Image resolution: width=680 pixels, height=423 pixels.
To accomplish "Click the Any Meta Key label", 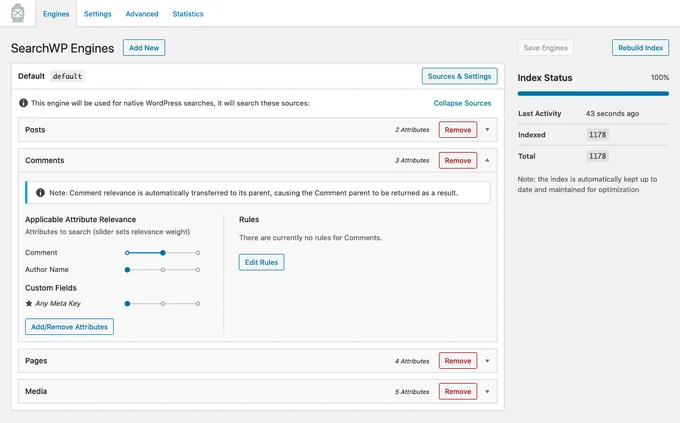I will coord(58,304).
